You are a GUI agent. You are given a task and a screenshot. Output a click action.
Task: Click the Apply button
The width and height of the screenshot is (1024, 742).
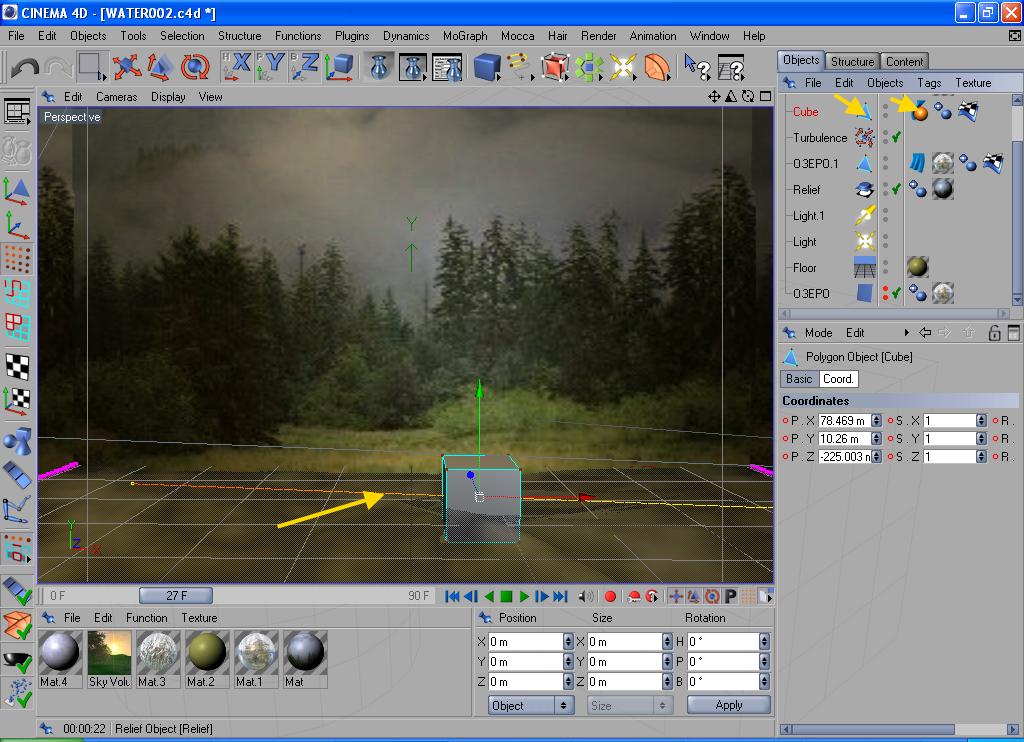click(x=728, y=705)
